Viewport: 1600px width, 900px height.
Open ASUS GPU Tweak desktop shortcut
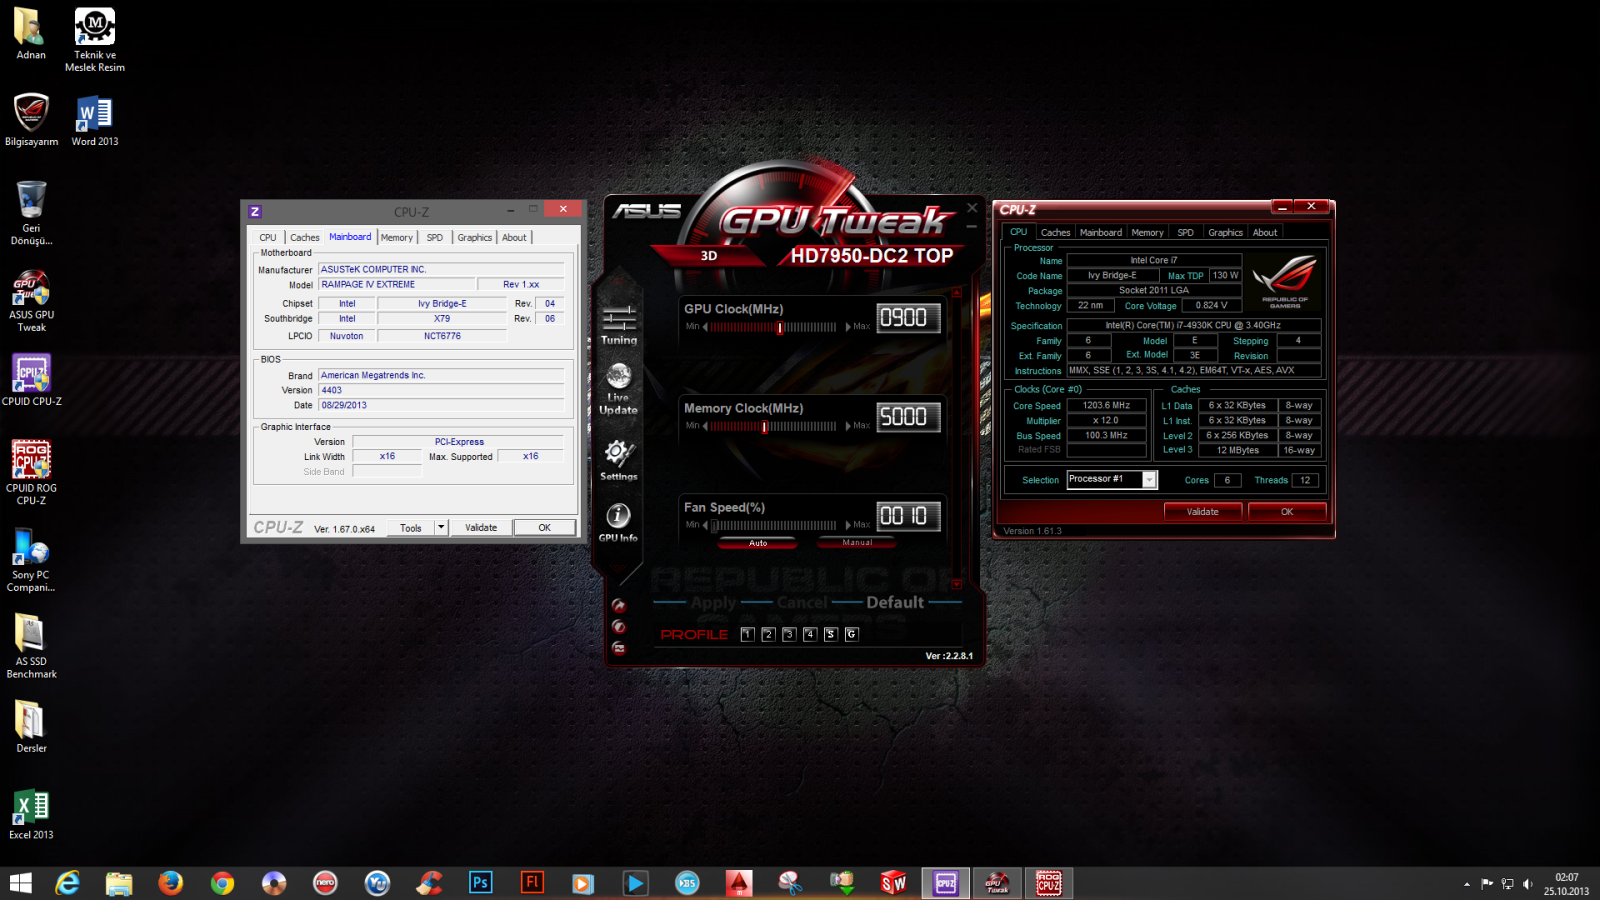[31, 301]
